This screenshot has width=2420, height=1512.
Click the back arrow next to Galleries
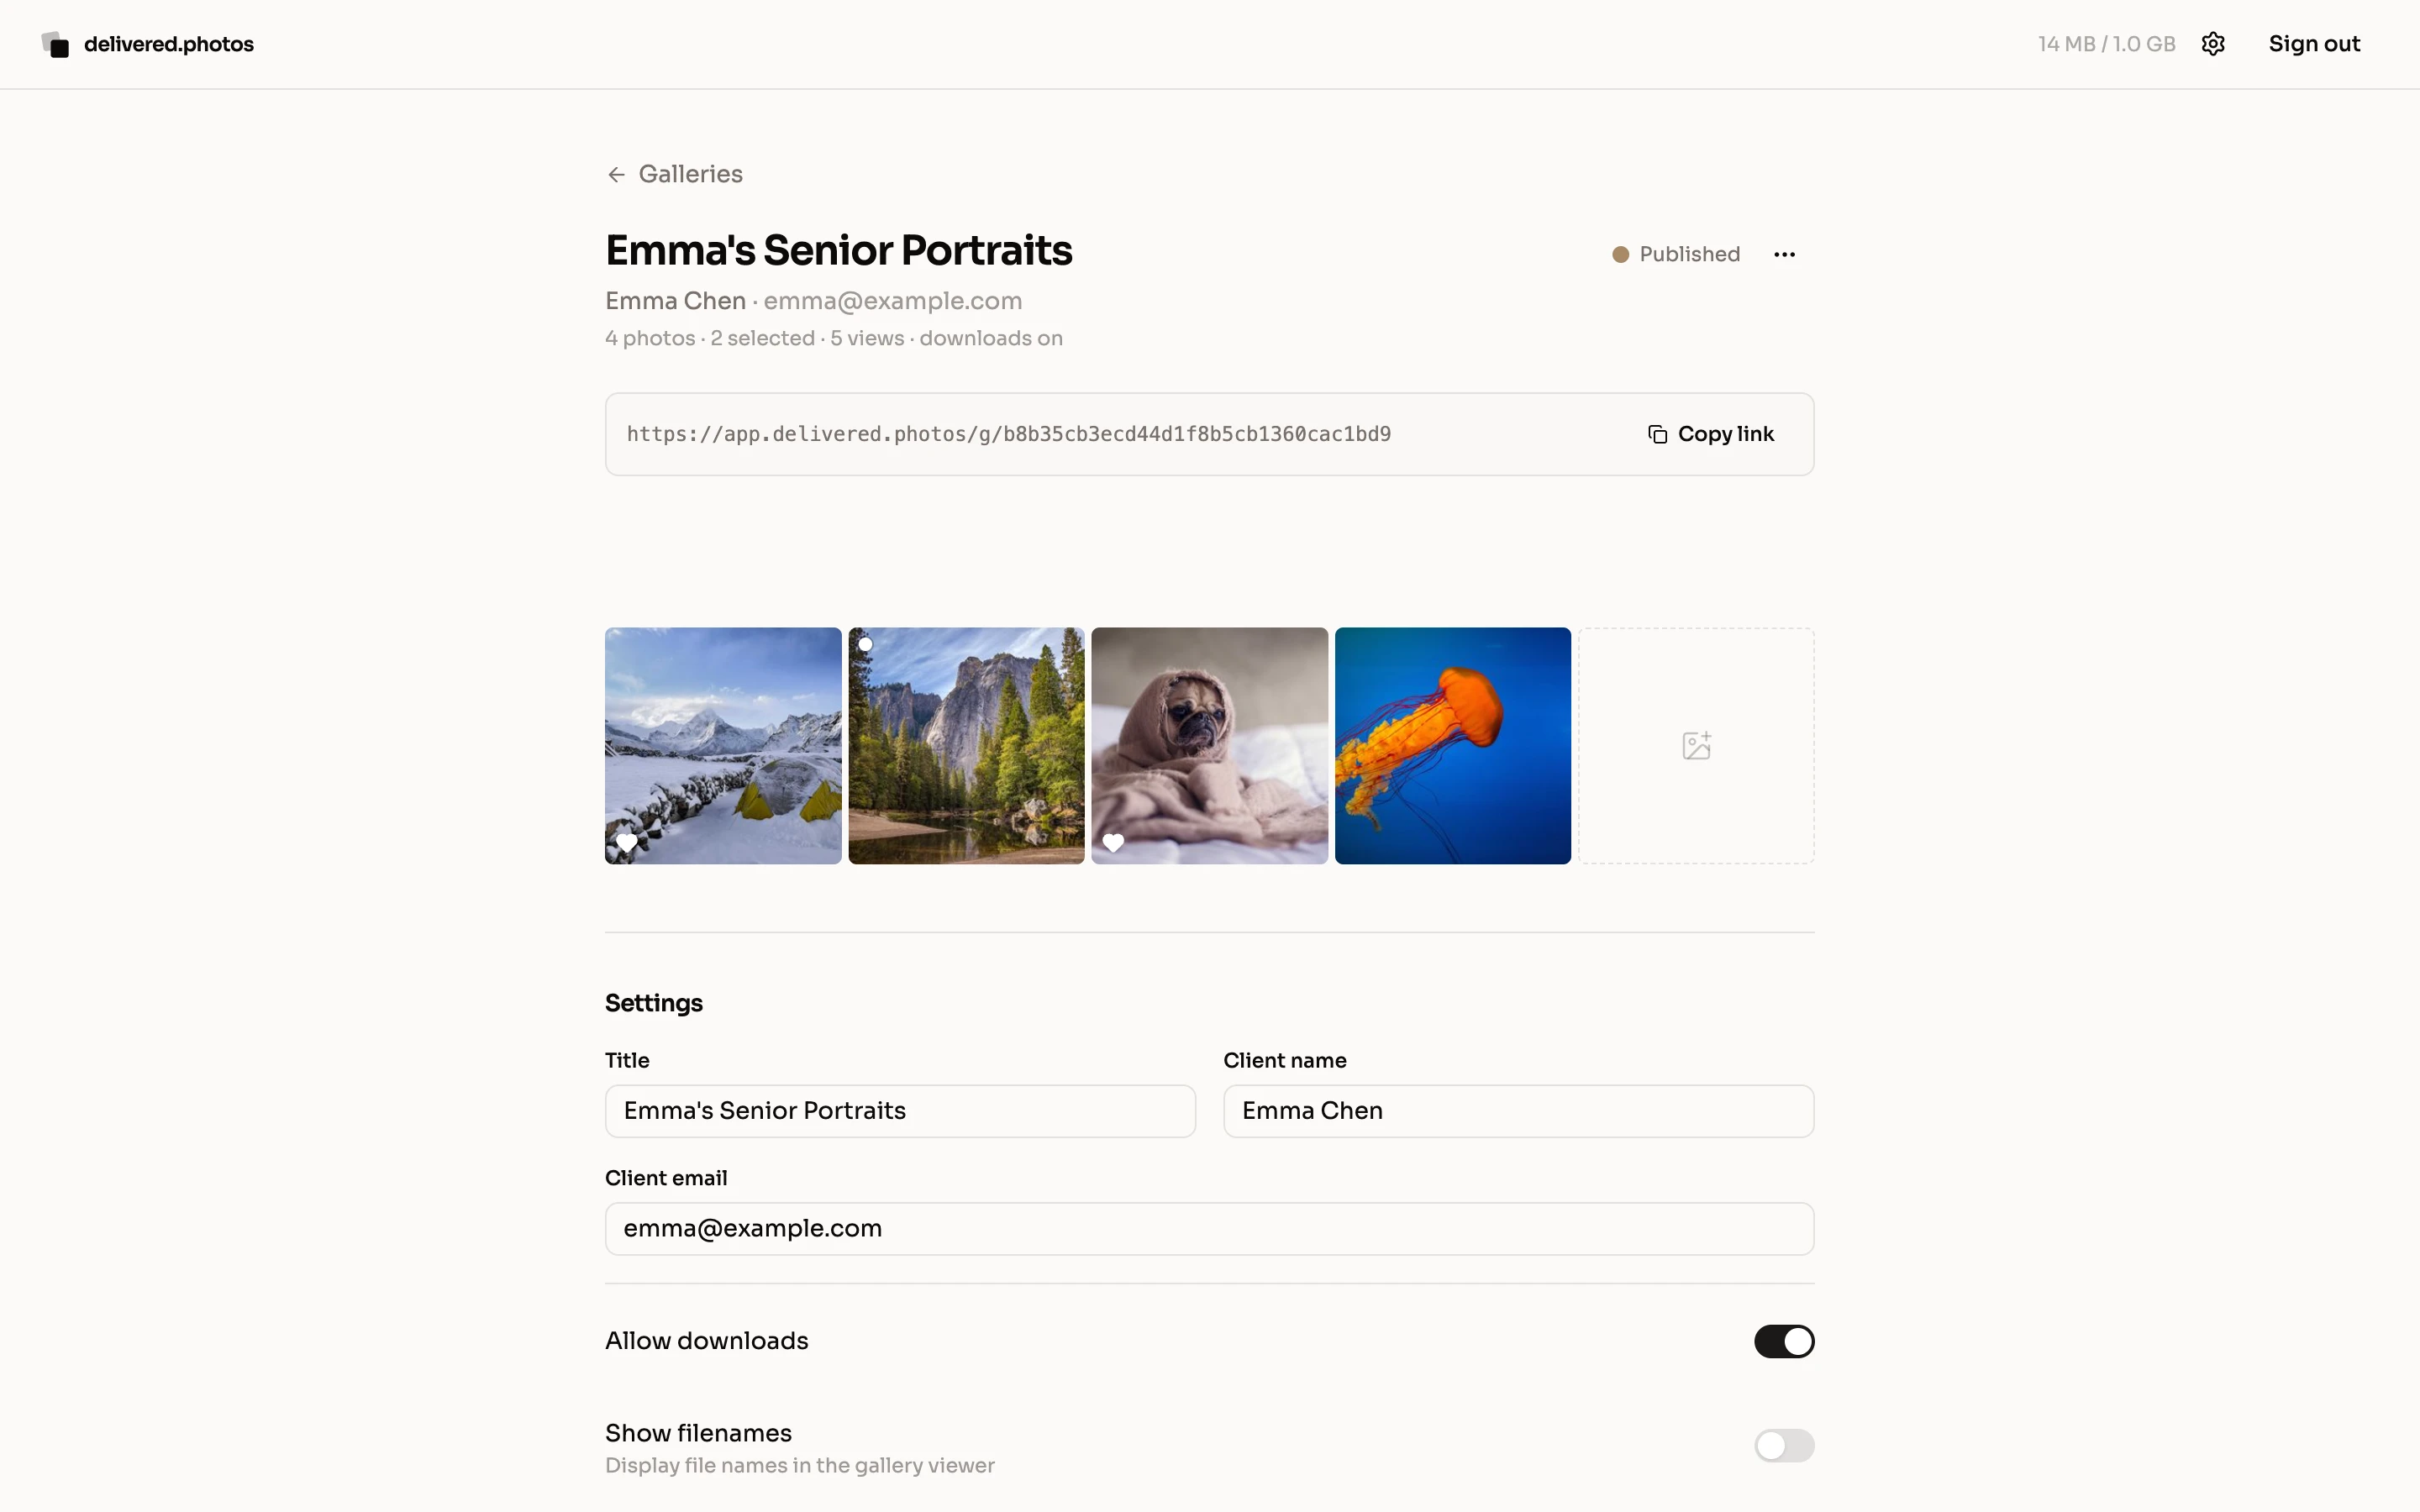[x=615, y=173]
